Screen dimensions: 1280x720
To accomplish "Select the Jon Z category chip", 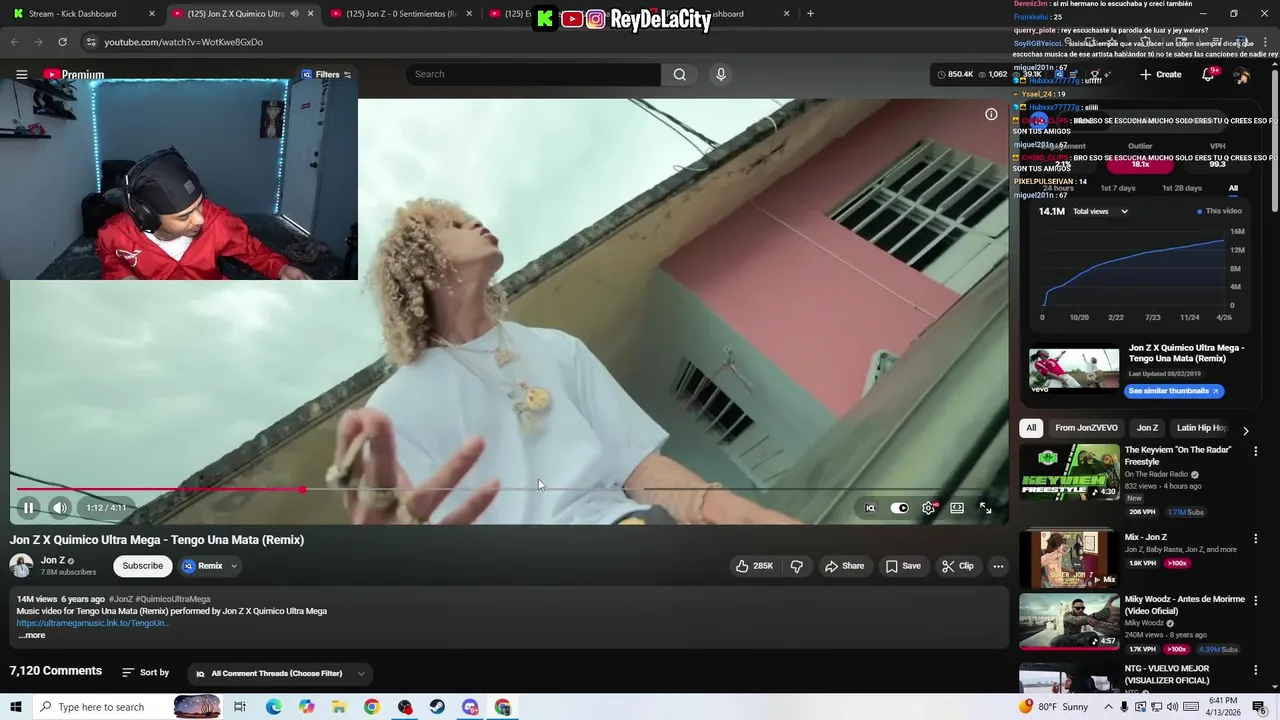I will click(1147, 428).
